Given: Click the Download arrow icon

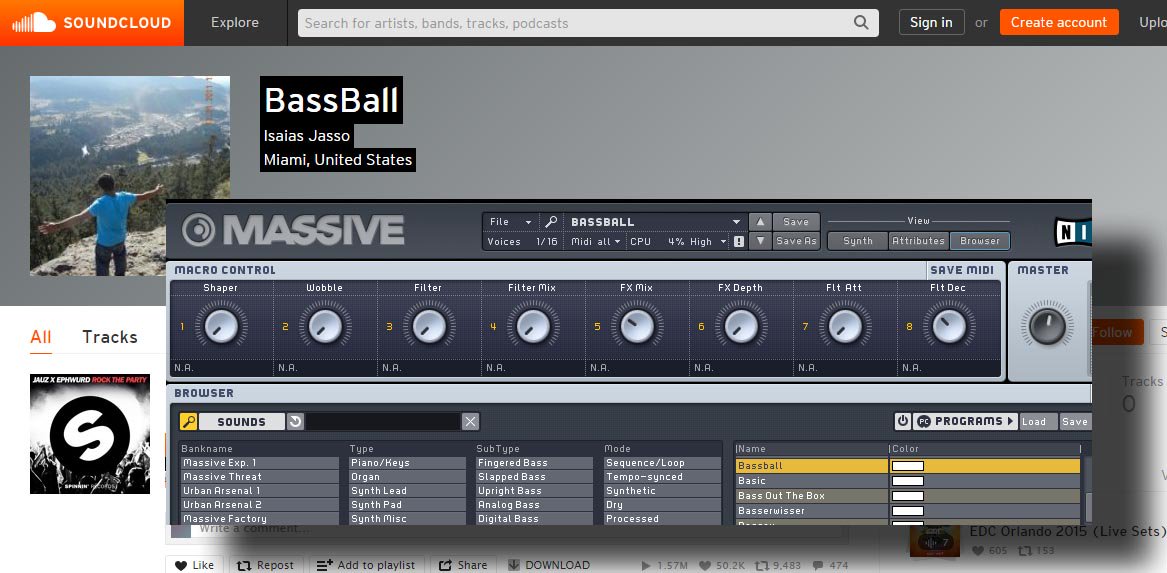Looking at the screenshot, I should [514, 566].
